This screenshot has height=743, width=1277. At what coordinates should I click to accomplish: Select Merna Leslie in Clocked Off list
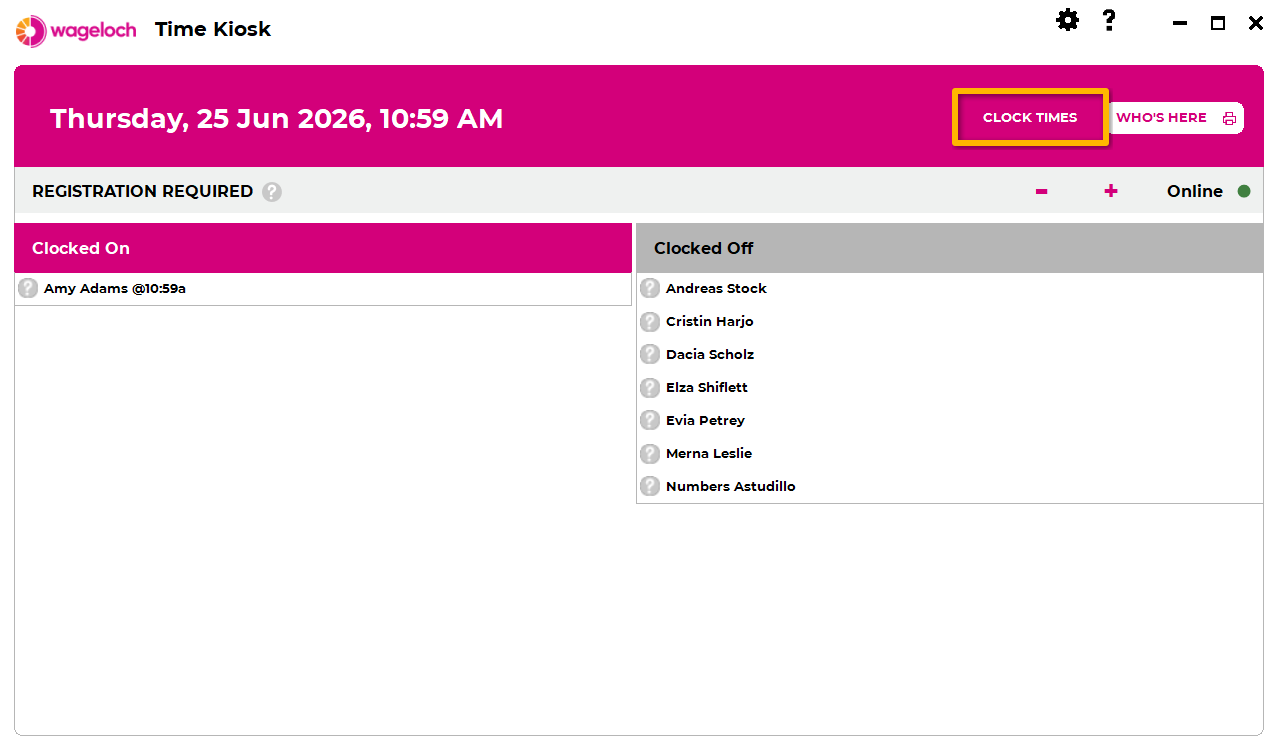click(950, 453)
